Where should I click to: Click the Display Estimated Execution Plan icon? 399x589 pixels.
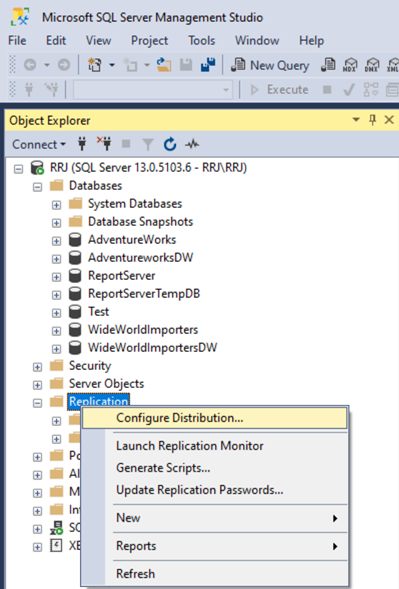(371, 90)
